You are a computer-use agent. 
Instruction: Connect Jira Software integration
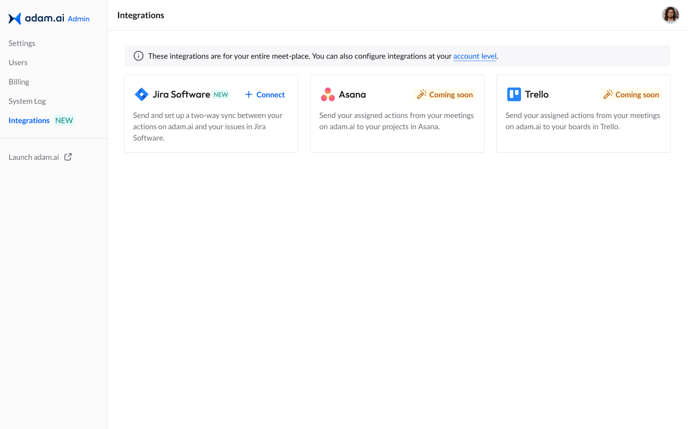(265, 94)
